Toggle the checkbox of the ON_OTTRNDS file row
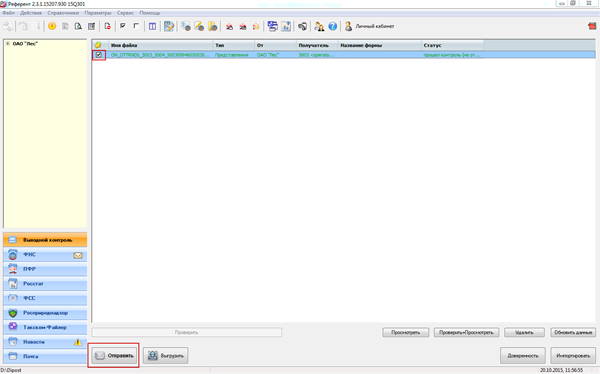Image resolution: width=600 pixels, height=374 pixels. 99,55
